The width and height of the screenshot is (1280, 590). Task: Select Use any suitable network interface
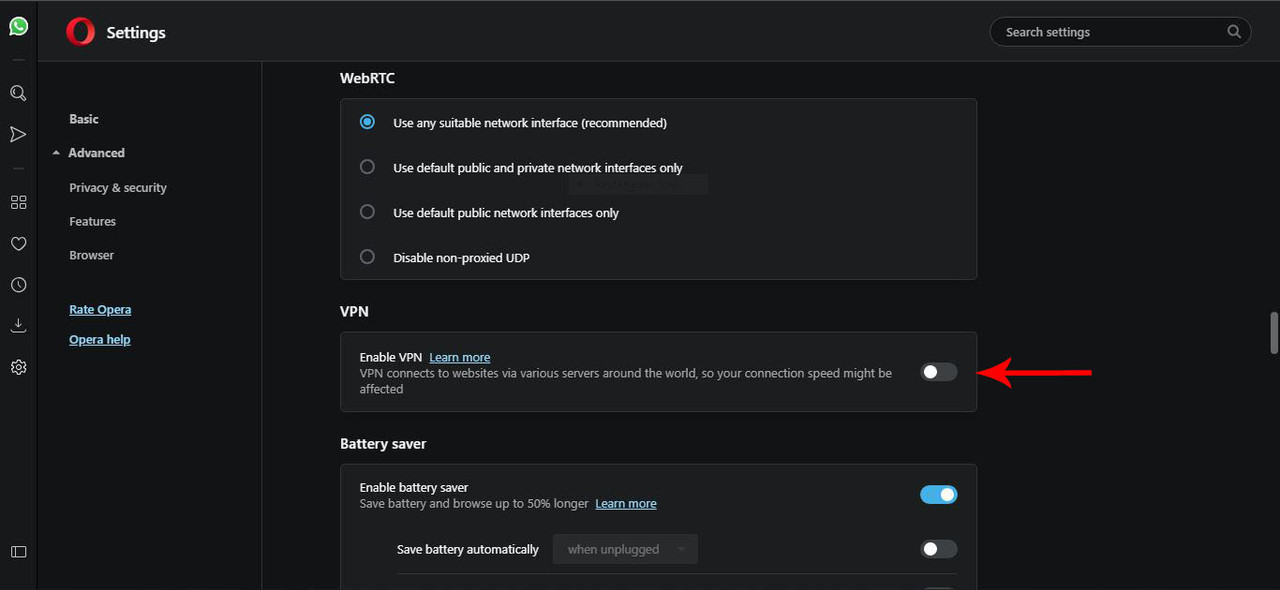pos(367,122)
